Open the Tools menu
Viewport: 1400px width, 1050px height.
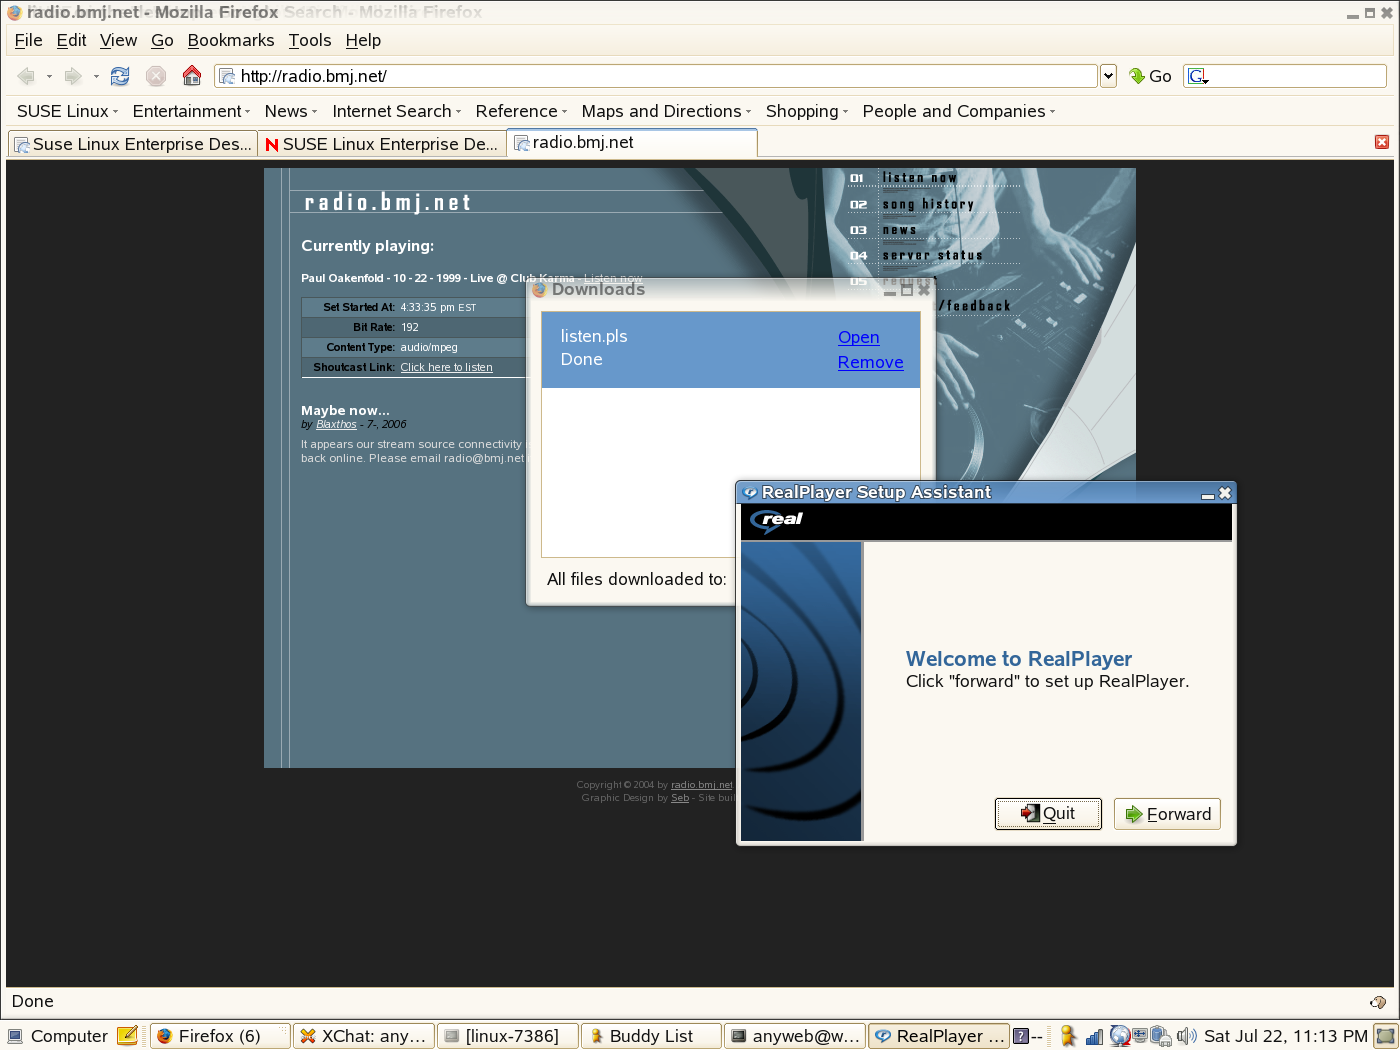(x=310, y=40)
